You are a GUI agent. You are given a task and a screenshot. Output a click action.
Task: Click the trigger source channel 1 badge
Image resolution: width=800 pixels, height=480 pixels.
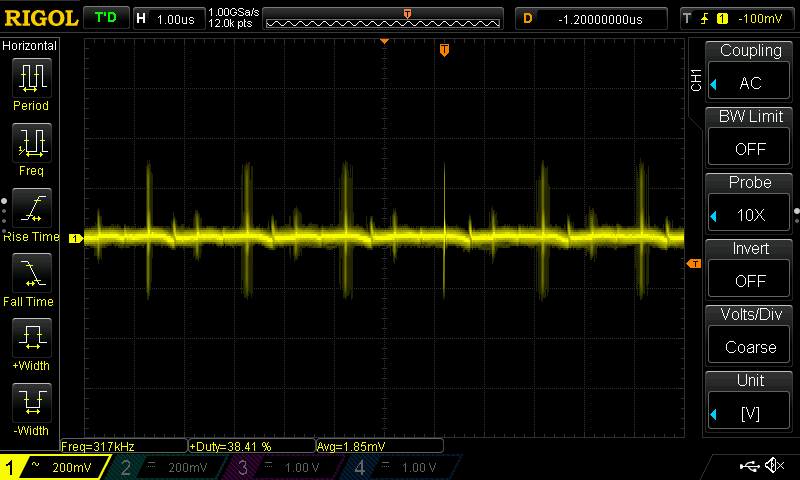click(722, 19)
